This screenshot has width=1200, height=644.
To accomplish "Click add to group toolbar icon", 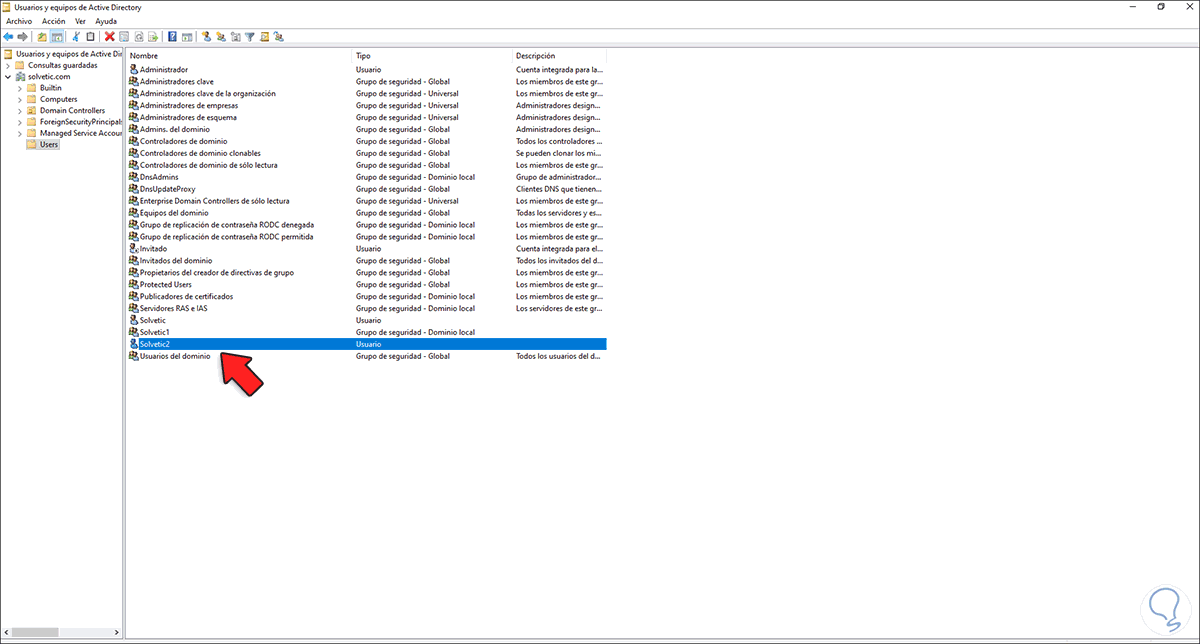I will [278, 37].
